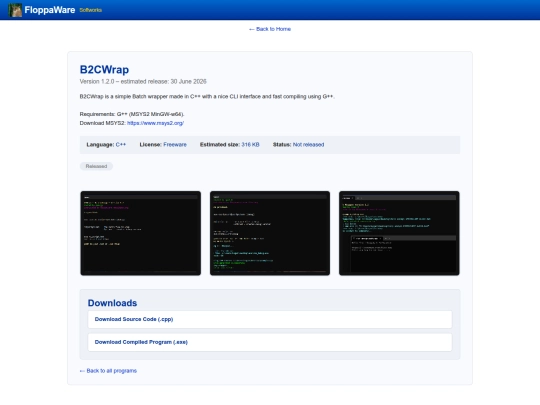Go back to all programs
The image size is (540, 405).
pos(108,371)
